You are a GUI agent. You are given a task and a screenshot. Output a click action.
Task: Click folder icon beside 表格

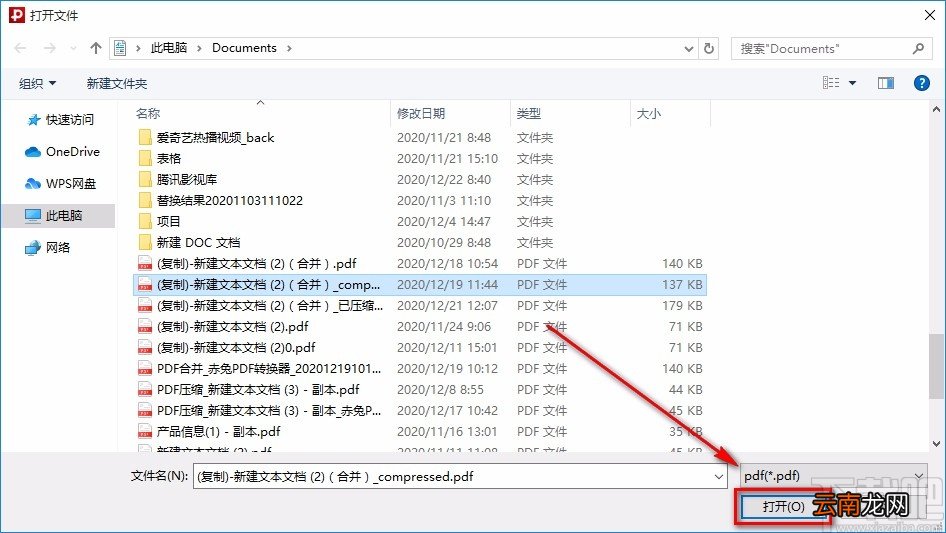tap(145, 158)
